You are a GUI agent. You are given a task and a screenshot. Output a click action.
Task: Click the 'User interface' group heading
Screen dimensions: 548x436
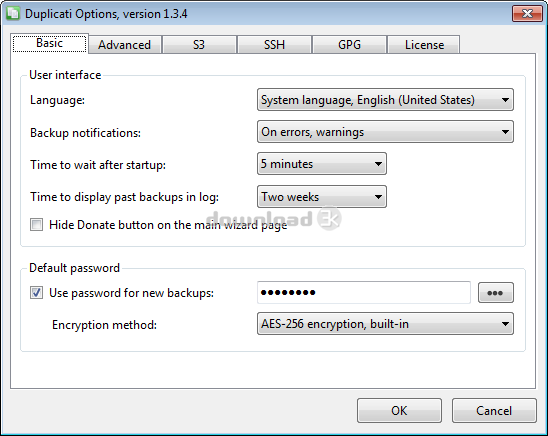(65, 75)
